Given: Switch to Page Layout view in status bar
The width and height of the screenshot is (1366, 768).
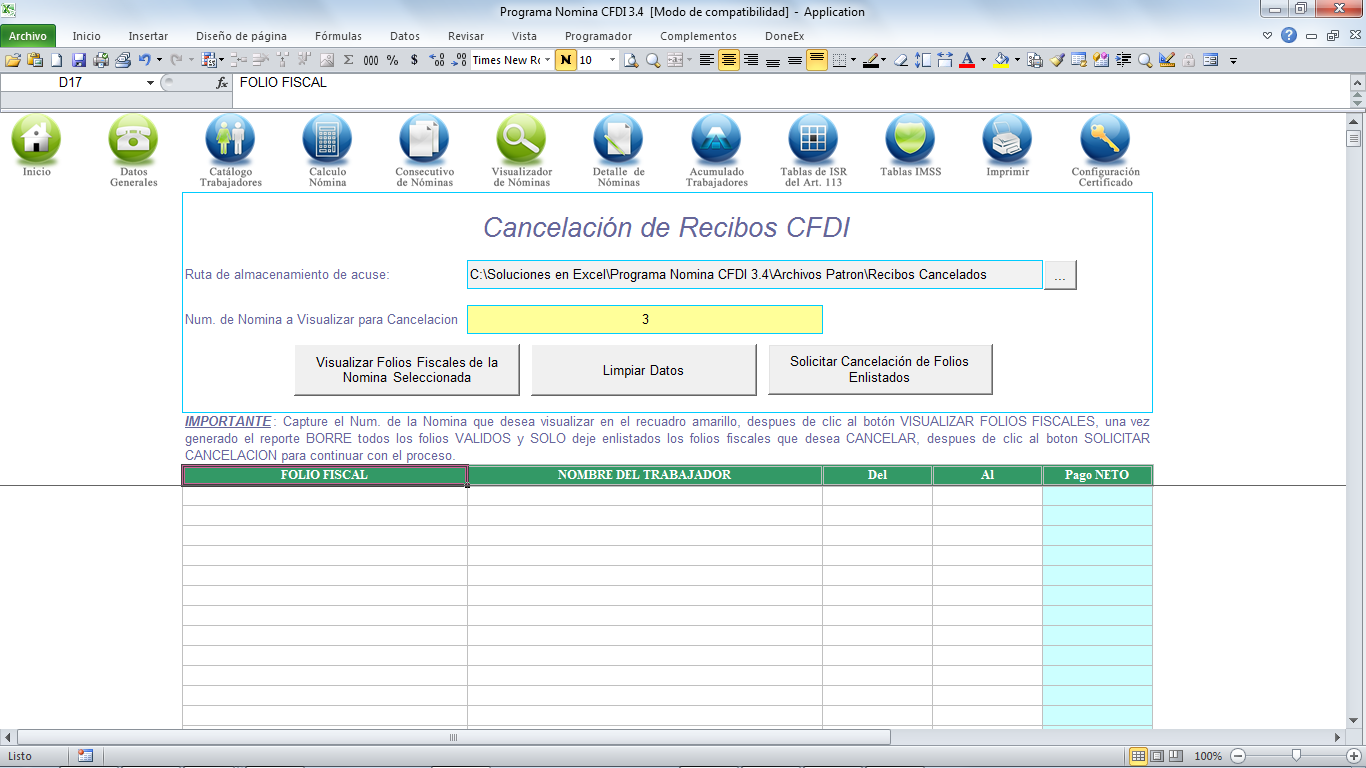Looking at the screenshot, I should [x=1157, y=756].
